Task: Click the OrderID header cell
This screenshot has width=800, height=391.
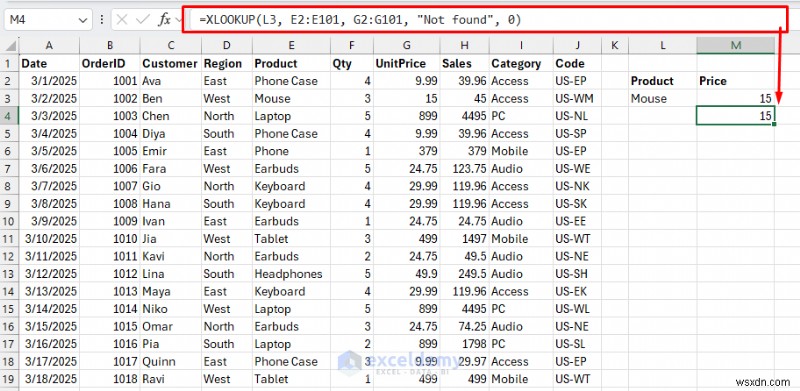Action: [x=110, y=64]
